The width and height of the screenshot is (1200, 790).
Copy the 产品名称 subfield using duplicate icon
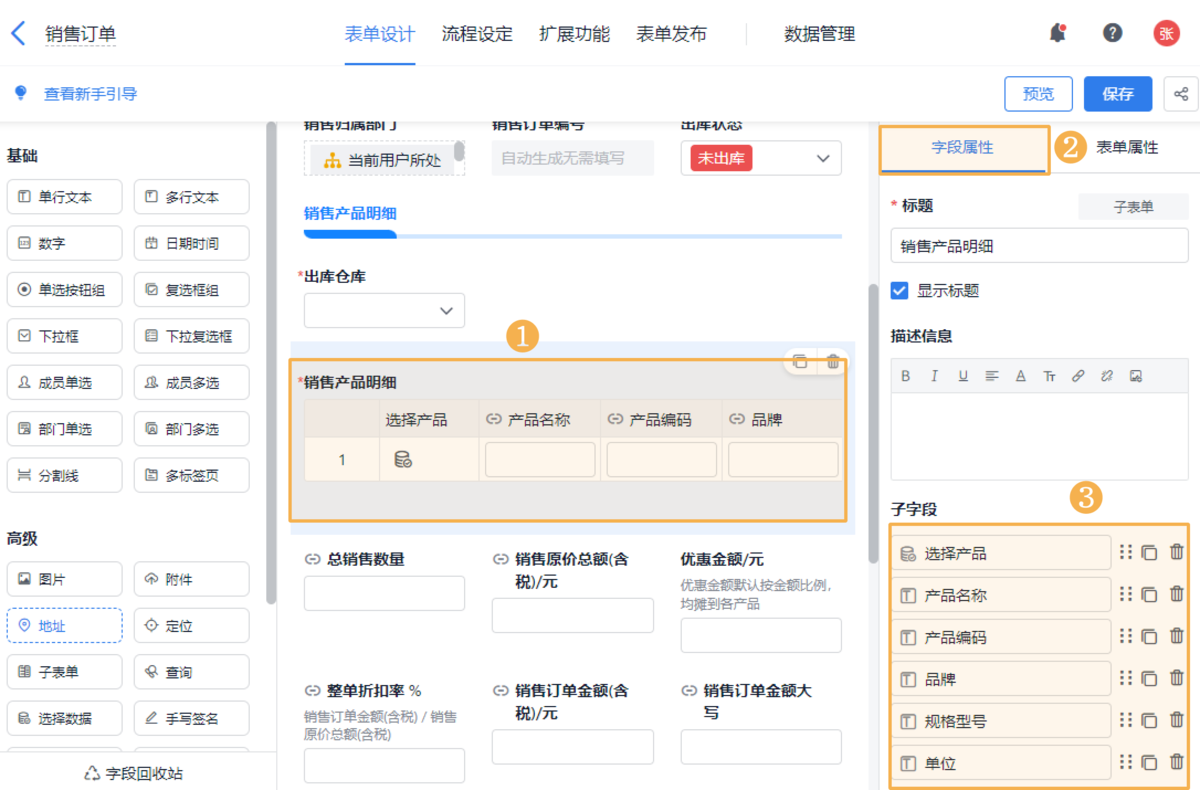click(1149, 595)
